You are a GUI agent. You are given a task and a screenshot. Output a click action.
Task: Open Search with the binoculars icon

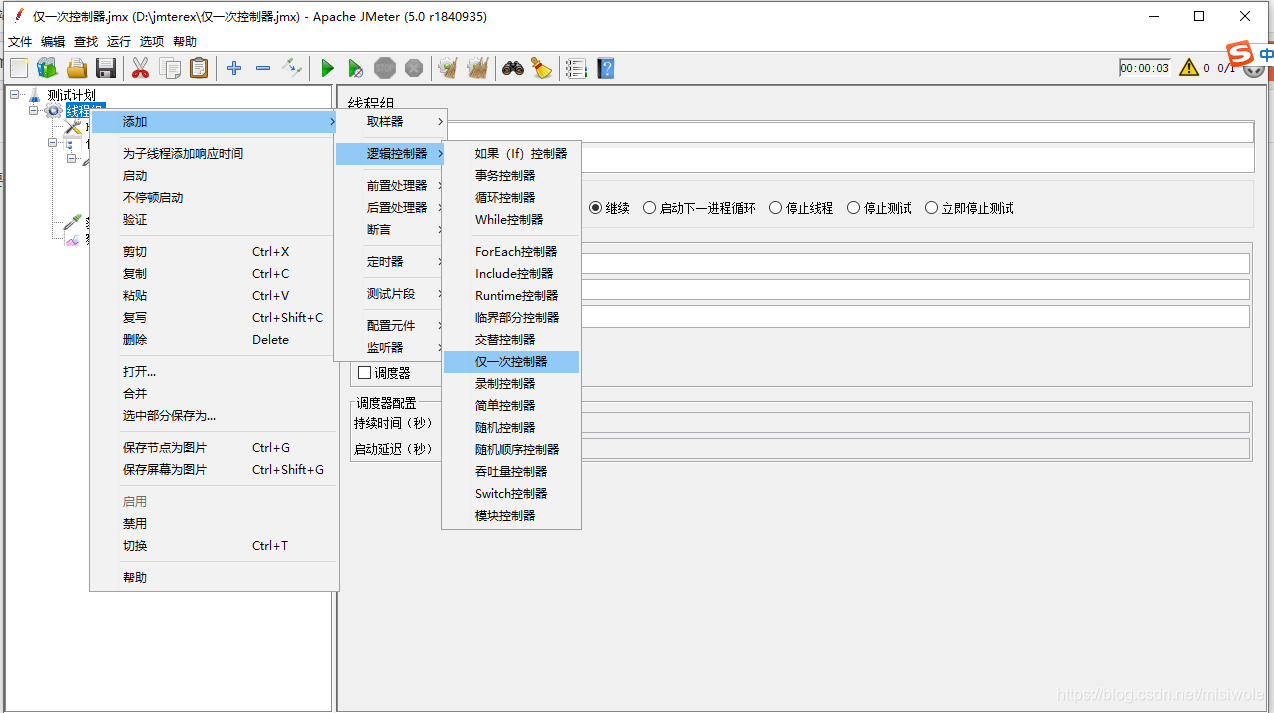(x=513, y=68)
